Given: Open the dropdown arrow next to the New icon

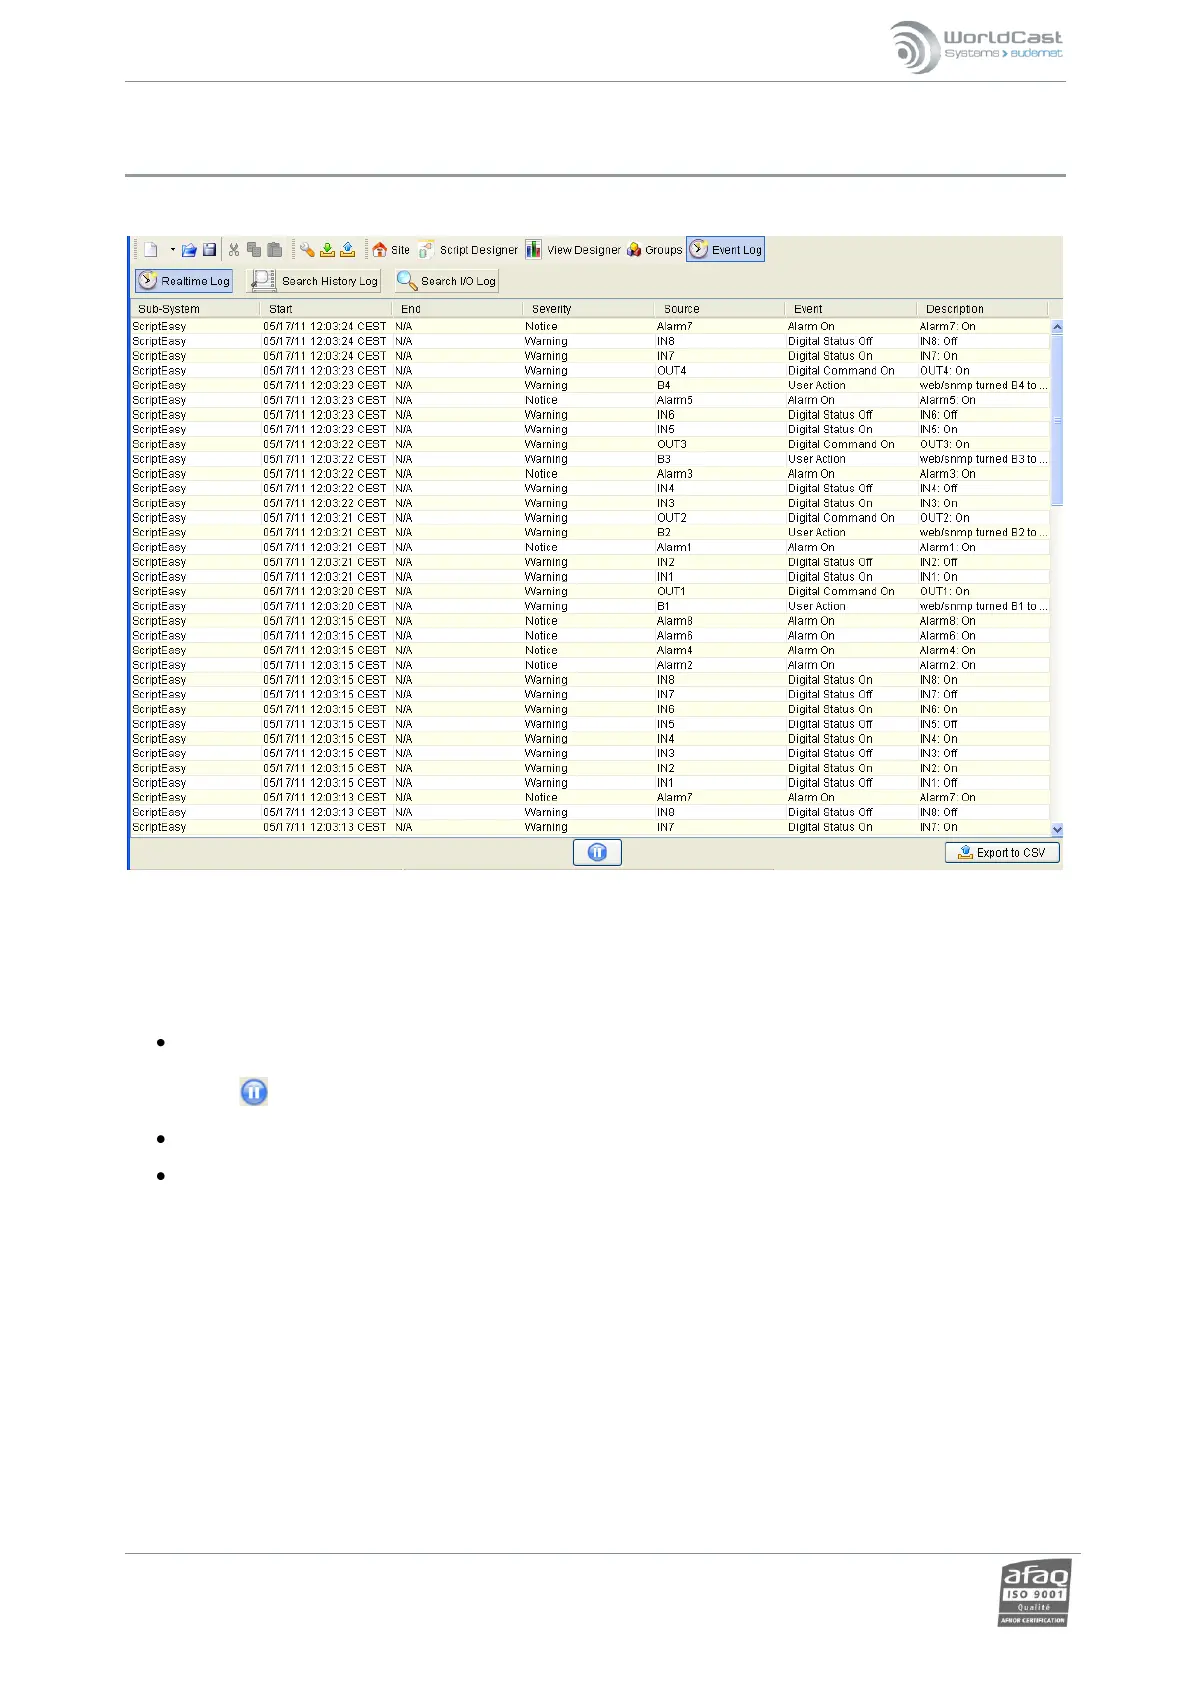Looking at the screenshot, I should 172,250.
